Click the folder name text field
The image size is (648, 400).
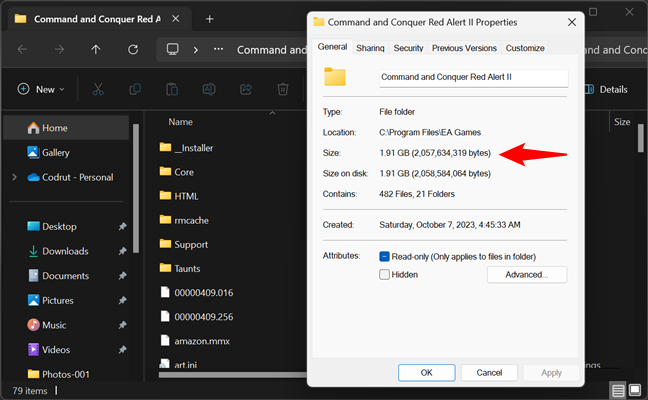click(x=473, y=77)
